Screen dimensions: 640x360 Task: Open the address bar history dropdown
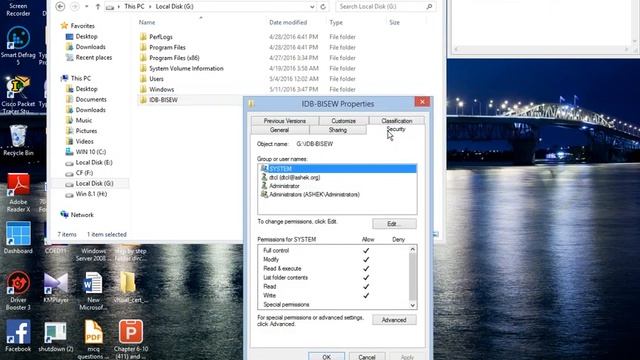point(312,7)
